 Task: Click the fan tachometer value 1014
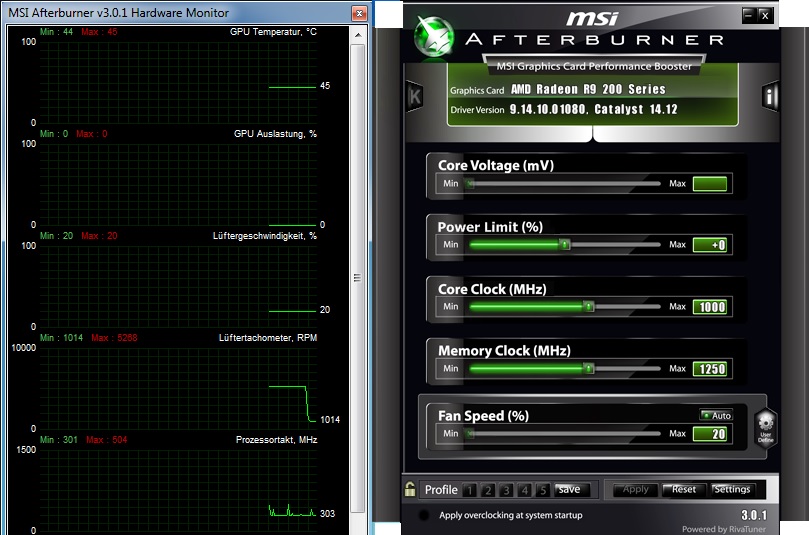coord(330,419)
